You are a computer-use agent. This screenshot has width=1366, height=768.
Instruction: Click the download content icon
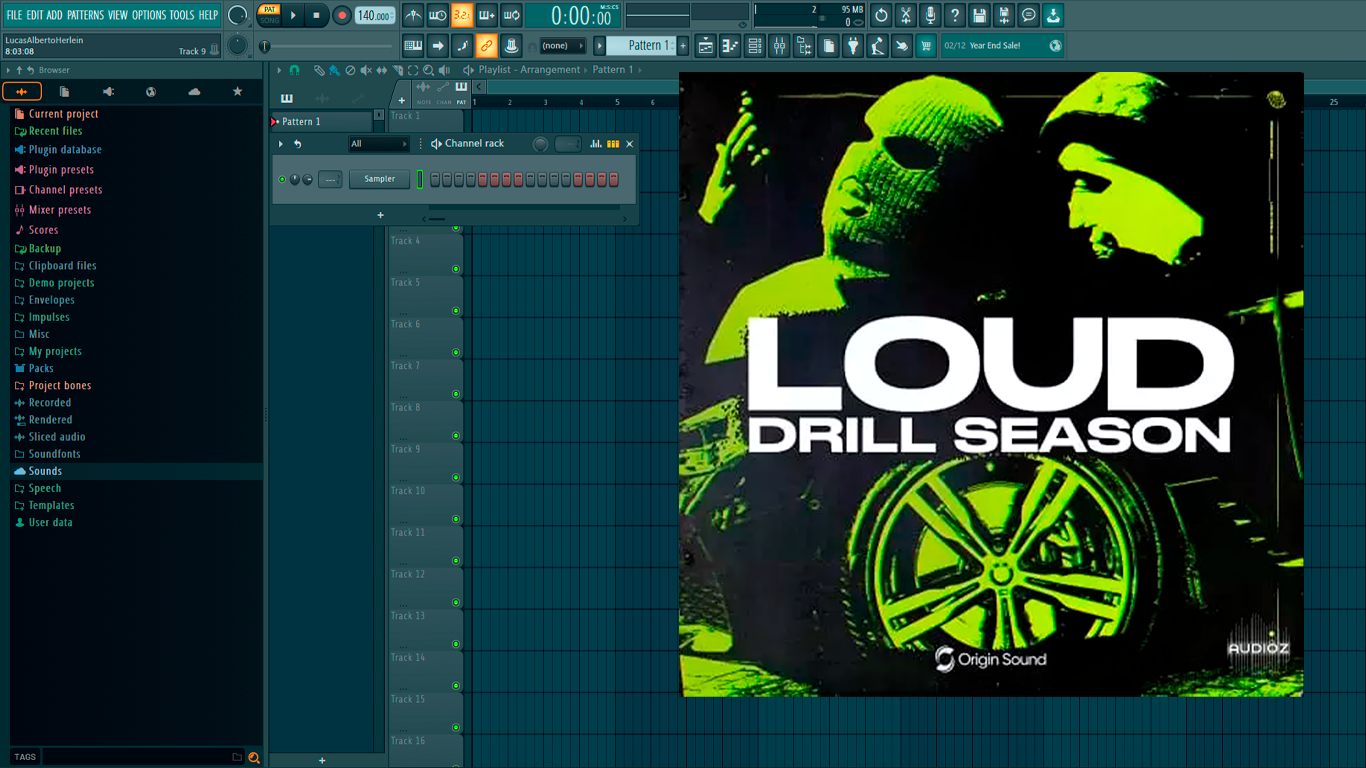click(1053, 15)
